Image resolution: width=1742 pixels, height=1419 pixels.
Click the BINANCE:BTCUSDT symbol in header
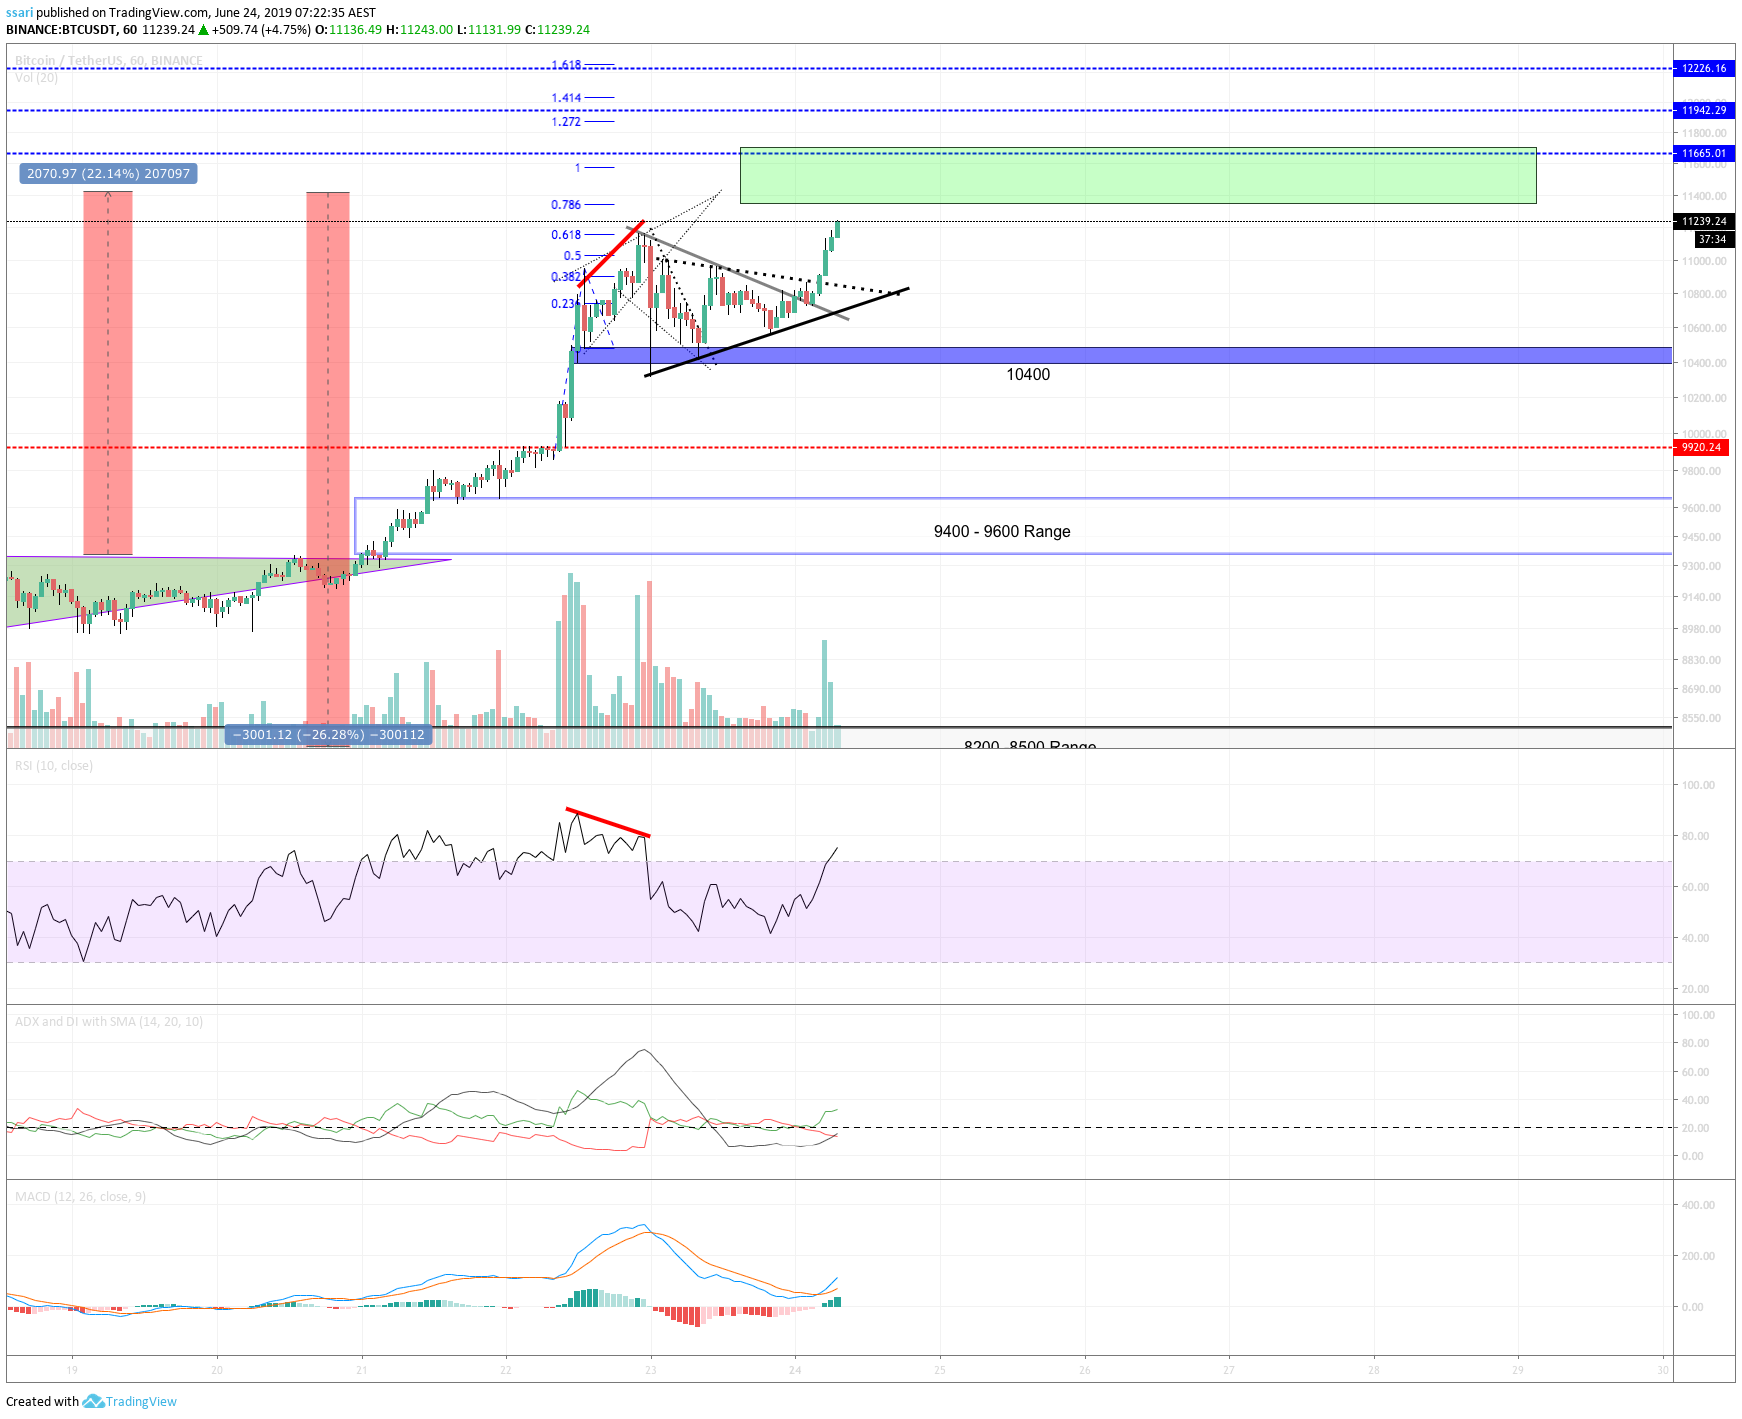(x=62, y=29)
